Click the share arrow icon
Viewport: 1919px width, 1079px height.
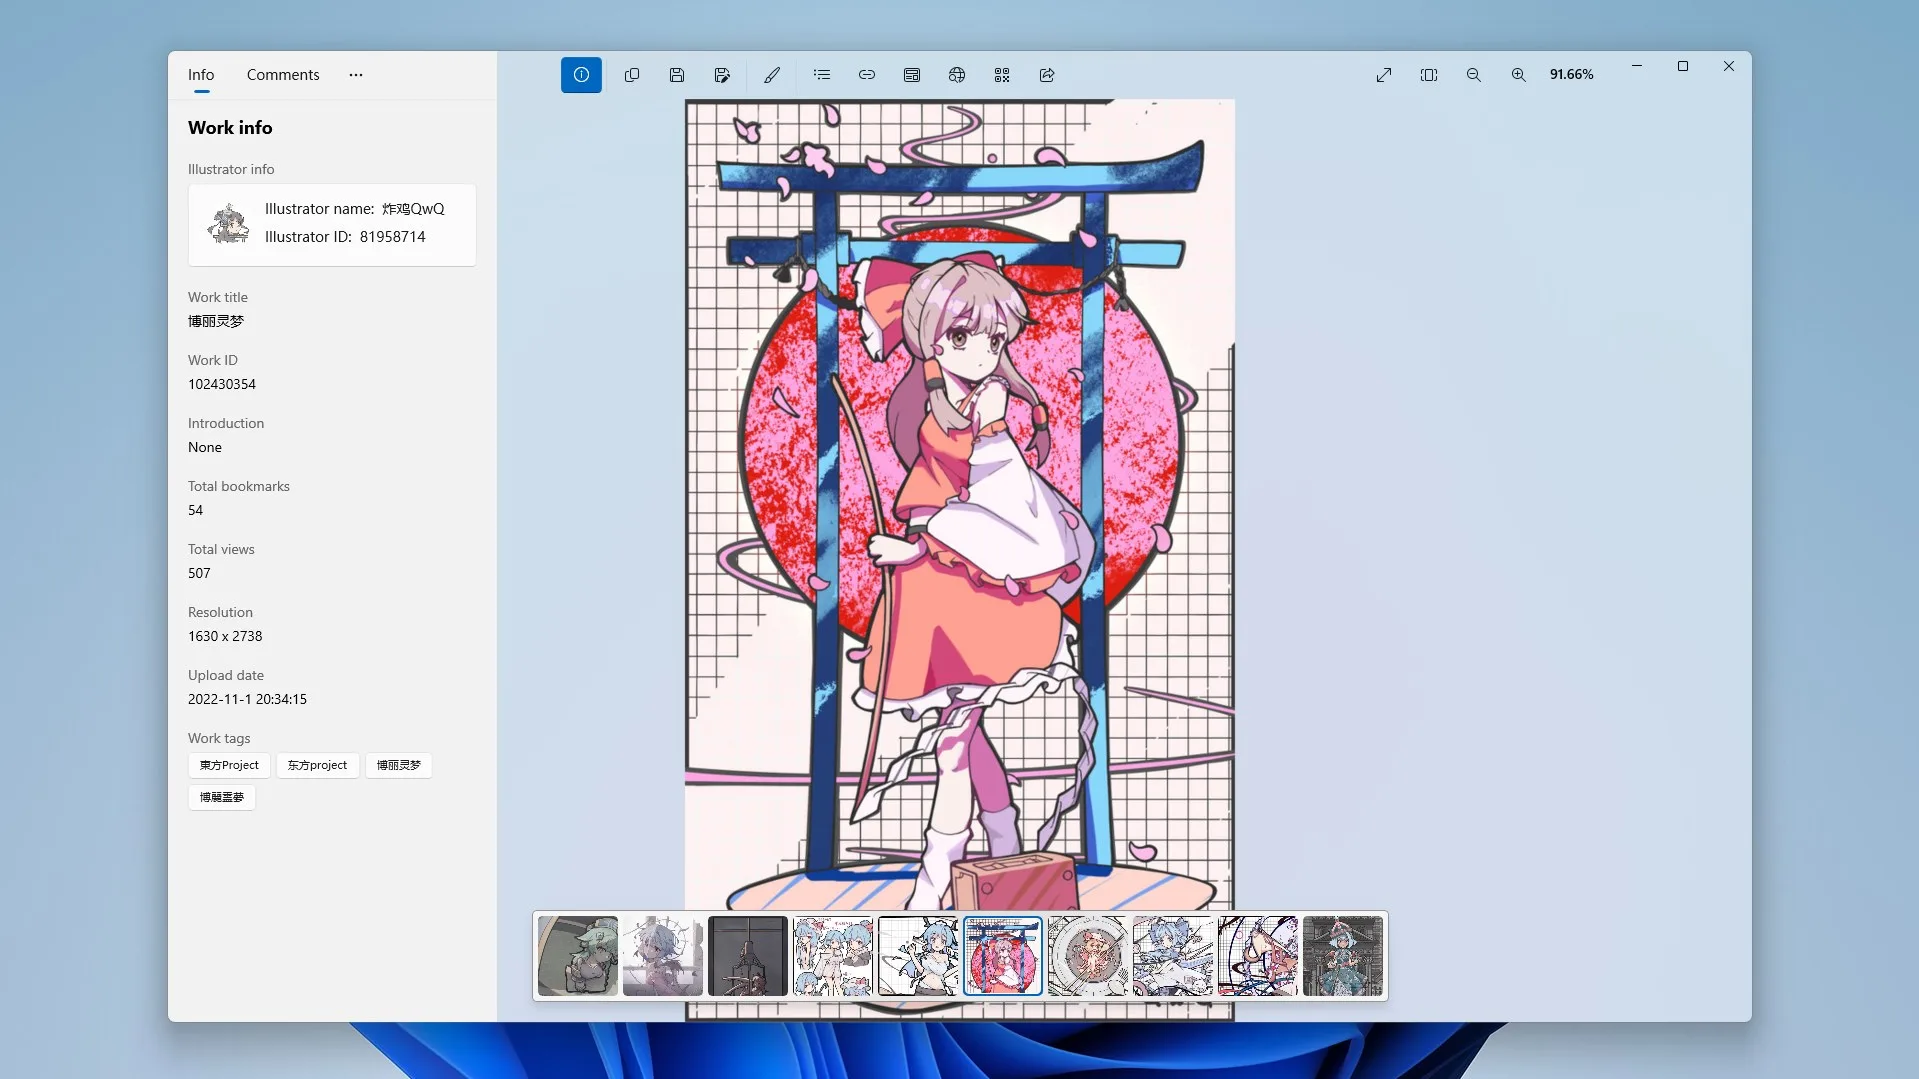coord(1047,75)
